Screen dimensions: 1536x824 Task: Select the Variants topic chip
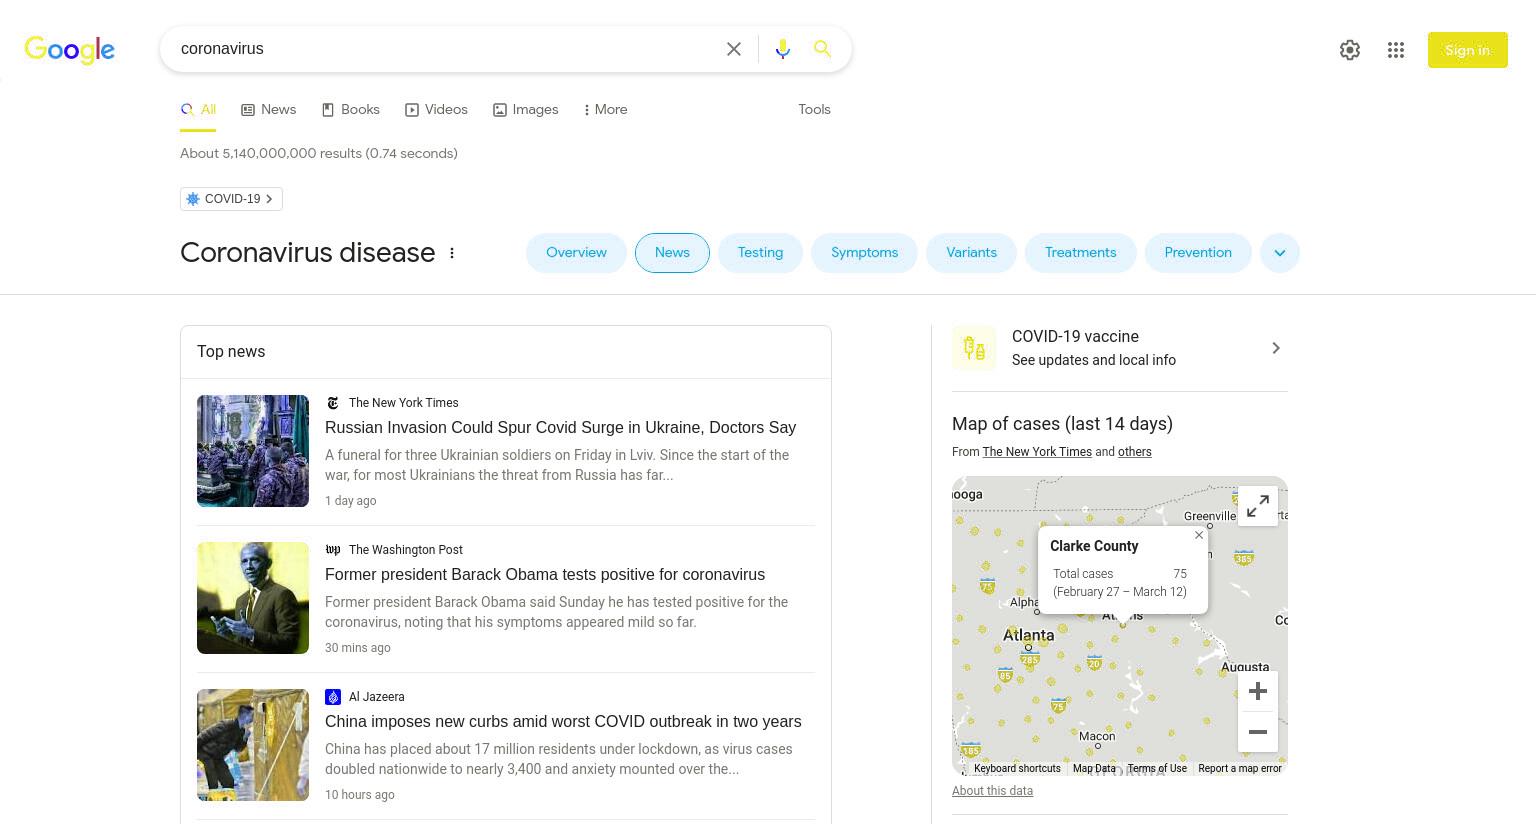(971, 253)
